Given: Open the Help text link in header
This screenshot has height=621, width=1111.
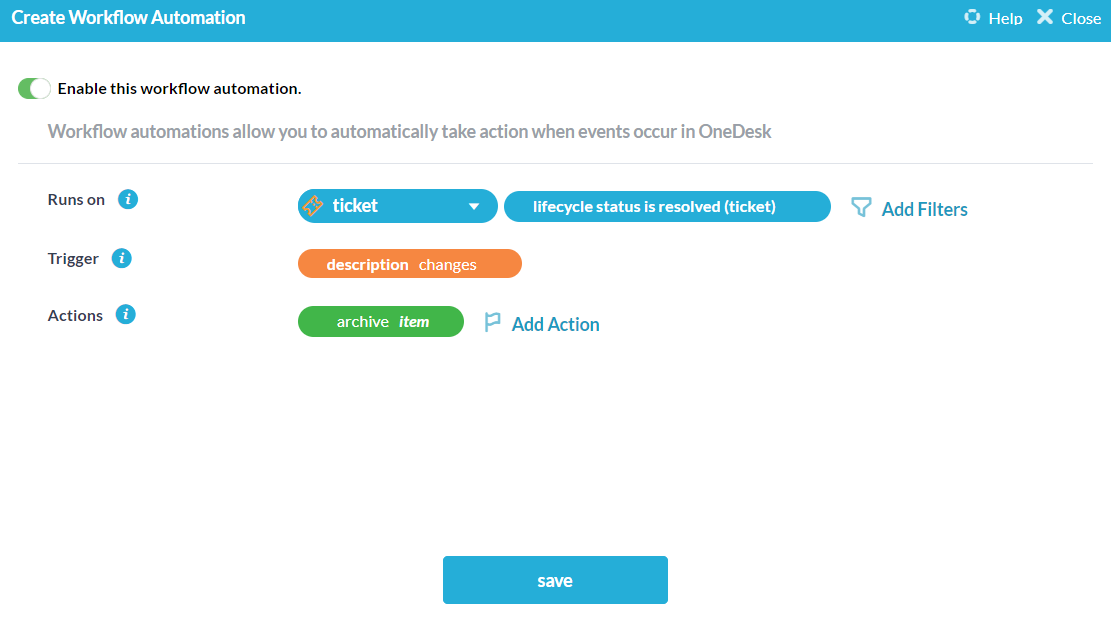Looking at the screenshot, I should coord(1005,18).
